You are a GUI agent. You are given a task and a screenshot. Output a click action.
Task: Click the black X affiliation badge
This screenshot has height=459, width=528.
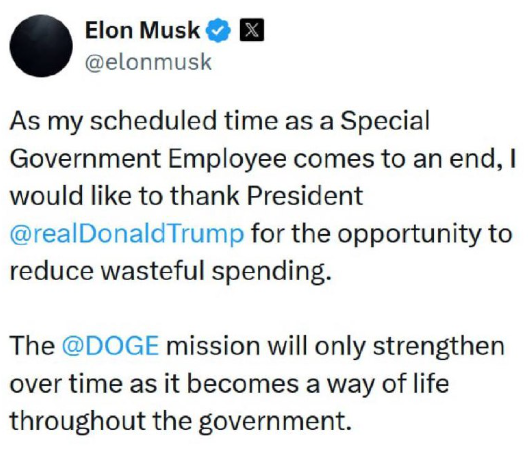(252, 30)
